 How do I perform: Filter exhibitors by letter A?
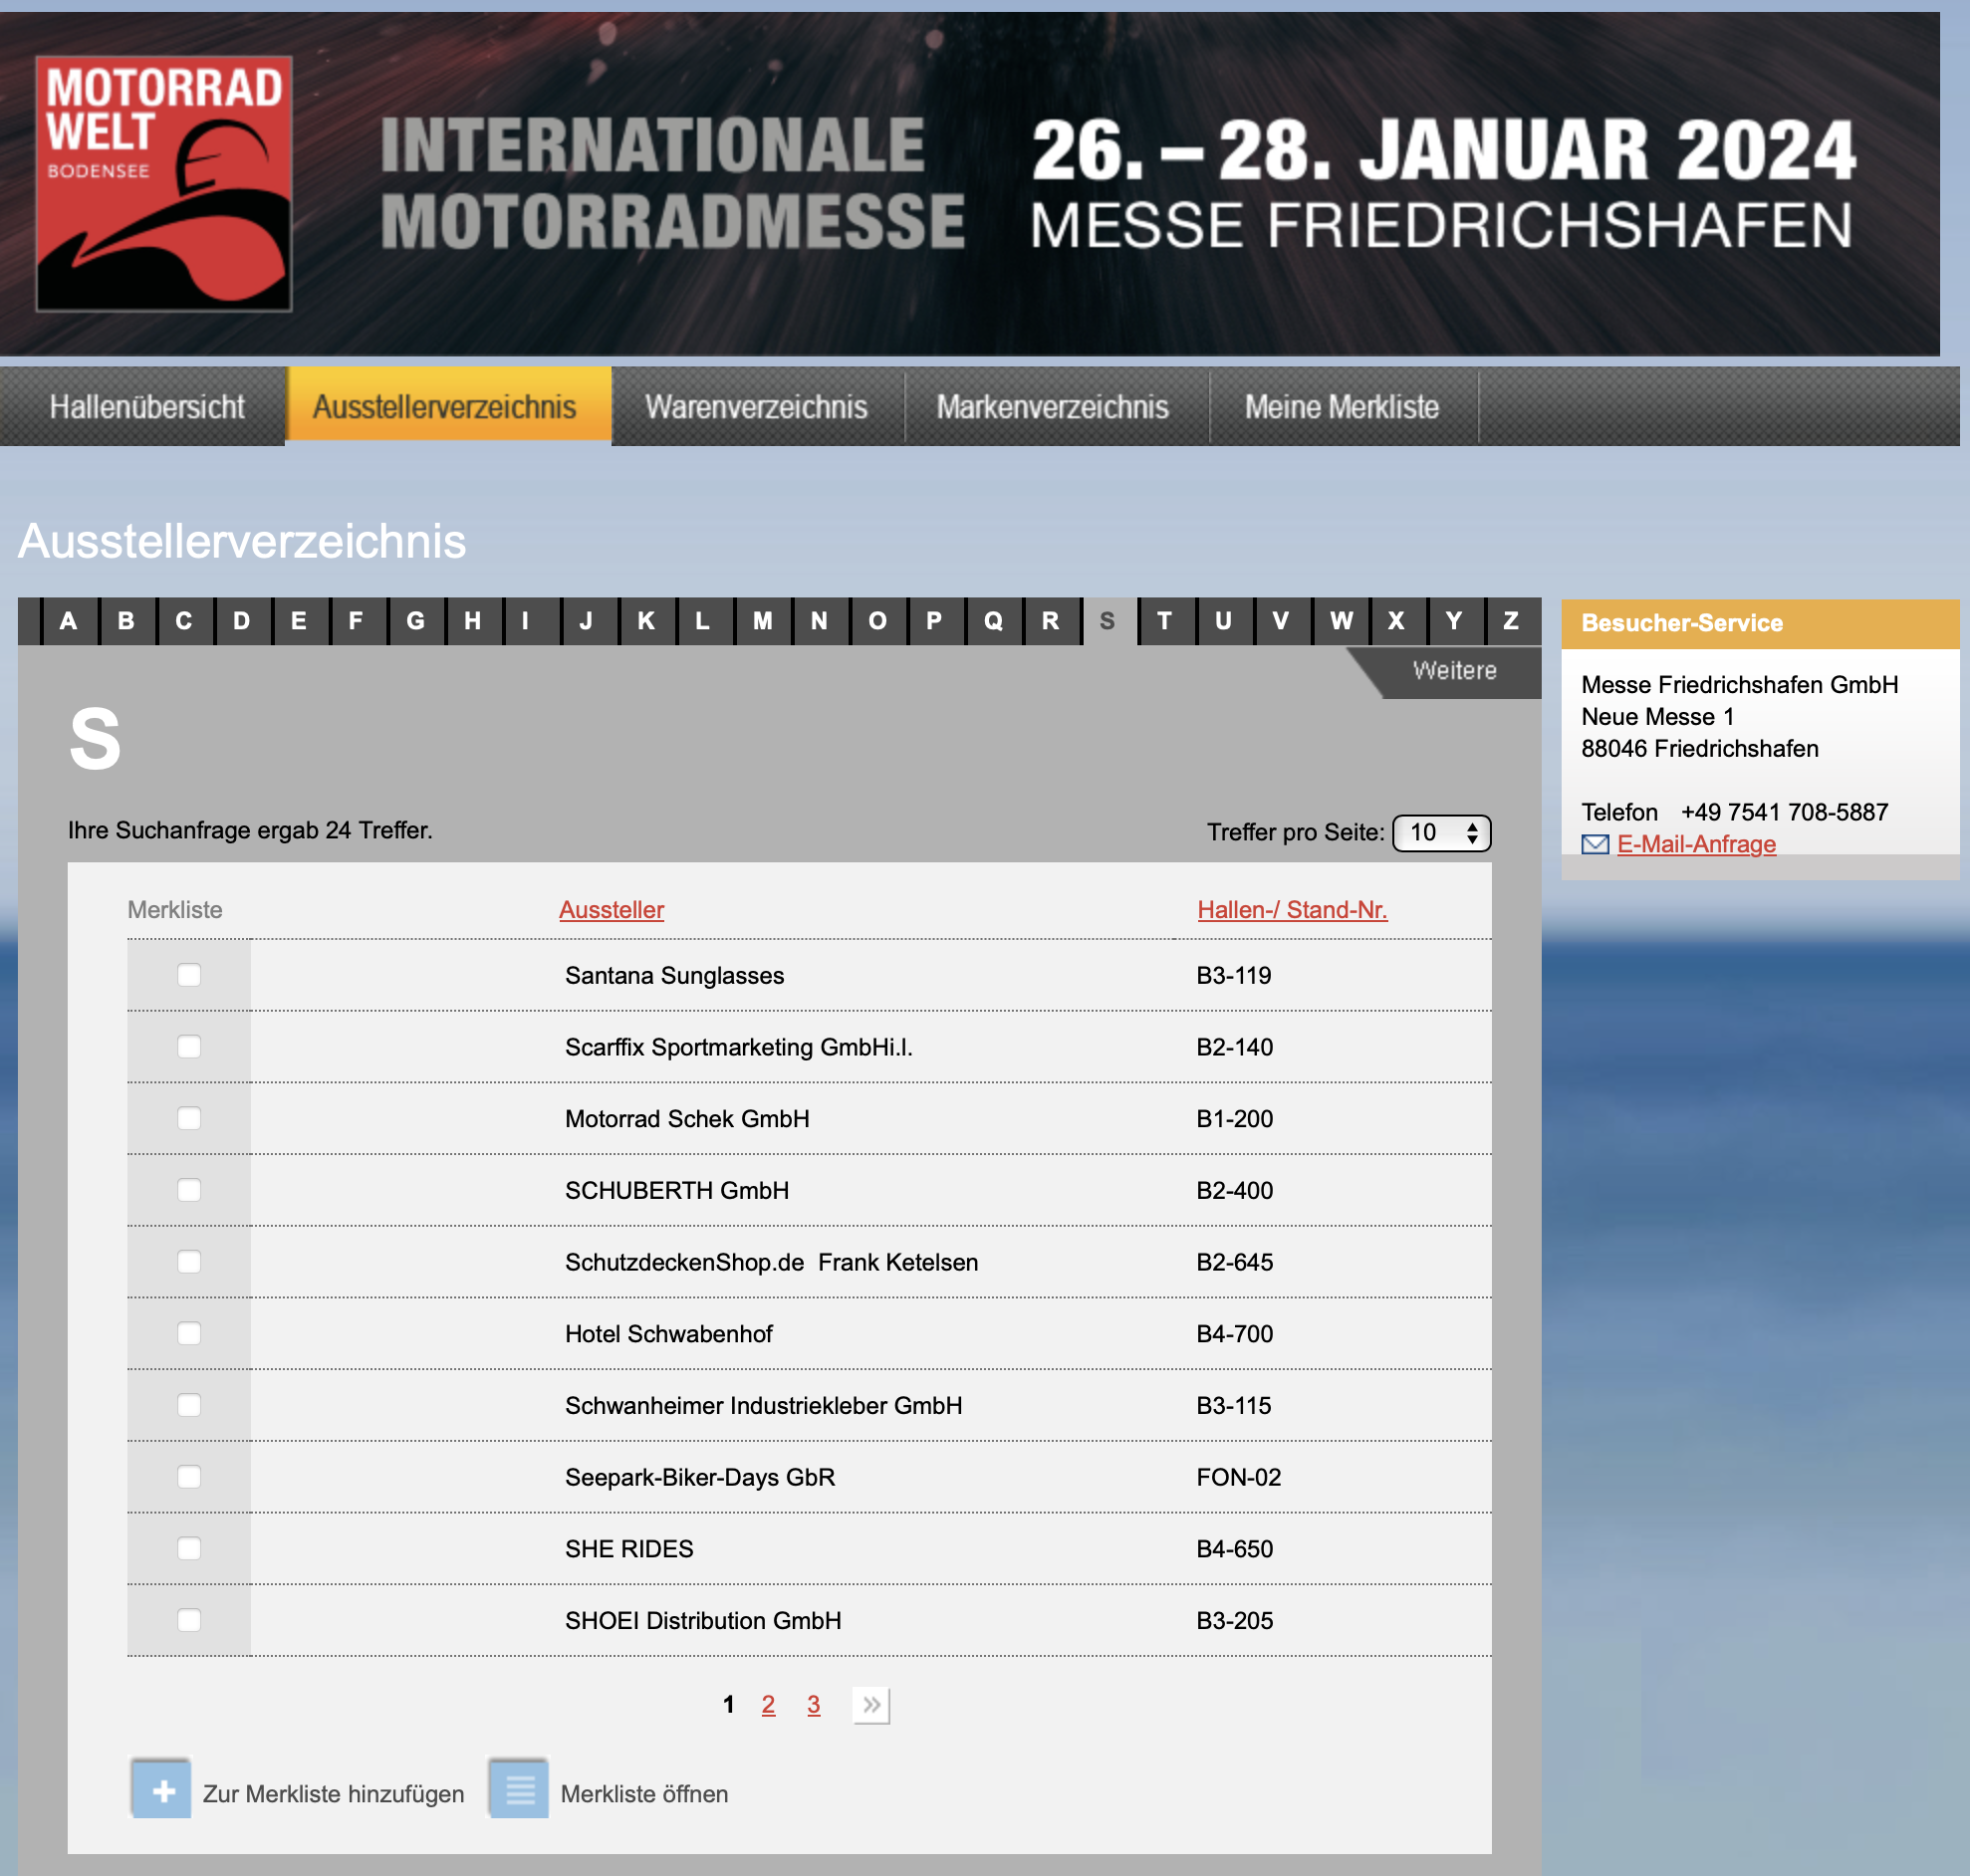[x=68, y=621]
